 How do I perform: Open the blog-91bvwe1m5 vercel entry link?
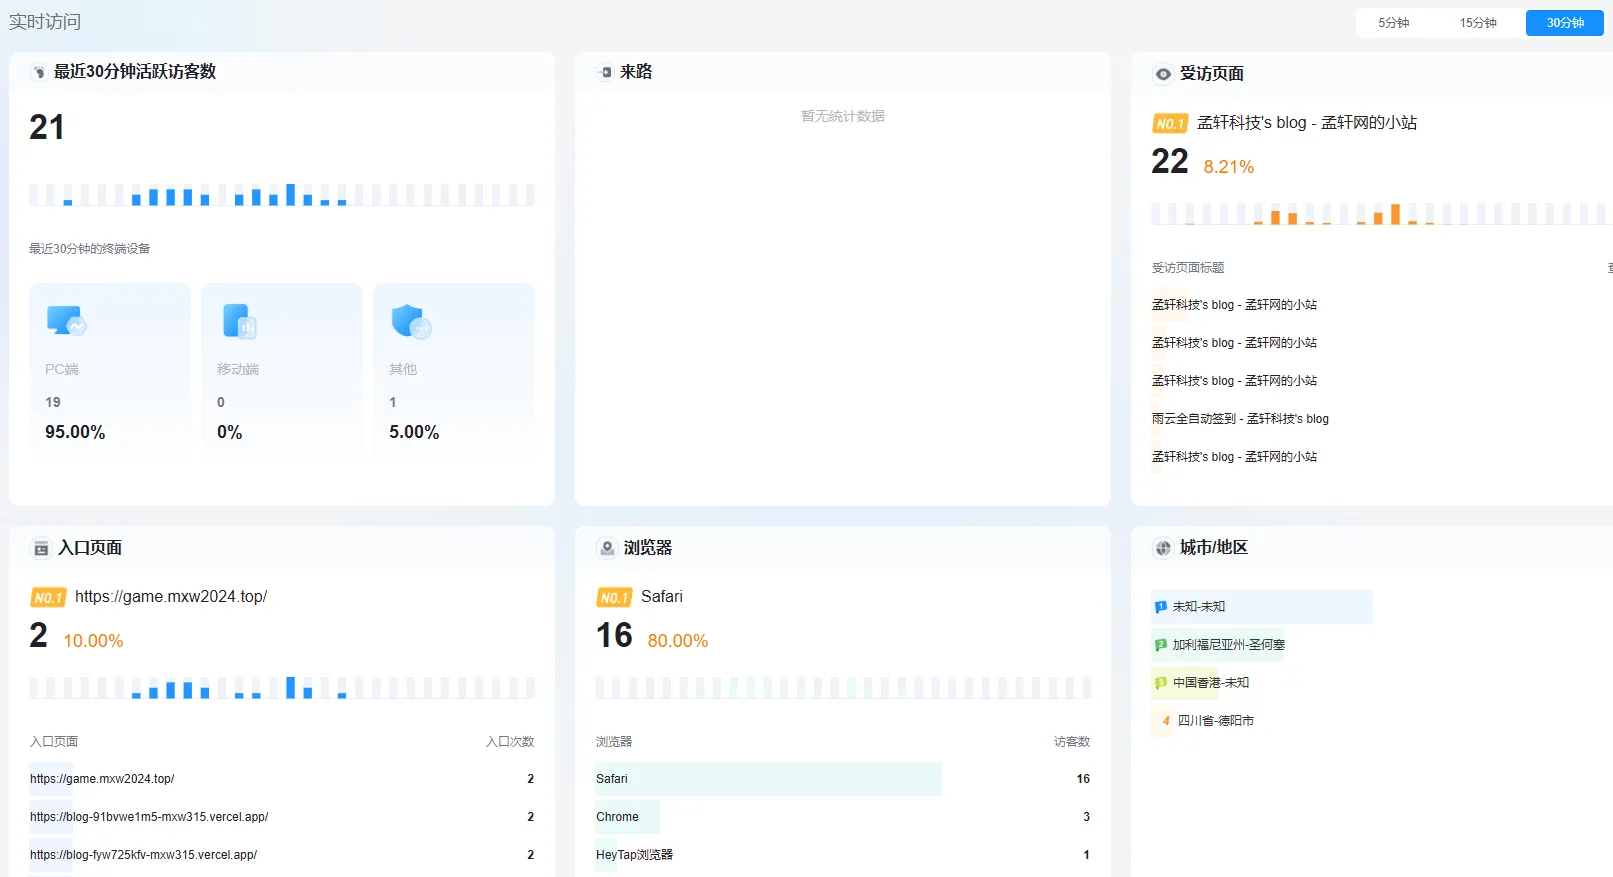(149, 817)
